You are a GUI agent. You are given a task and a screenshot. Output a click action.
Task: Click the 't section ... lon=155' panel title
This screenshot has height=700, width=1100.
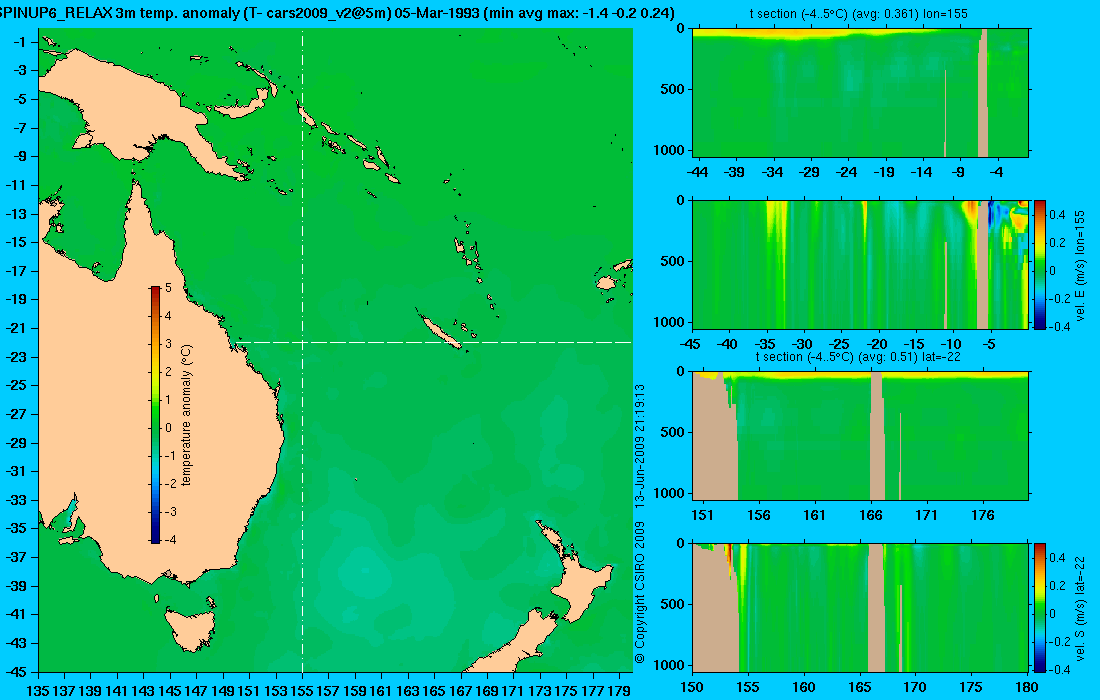coord(859,13)
